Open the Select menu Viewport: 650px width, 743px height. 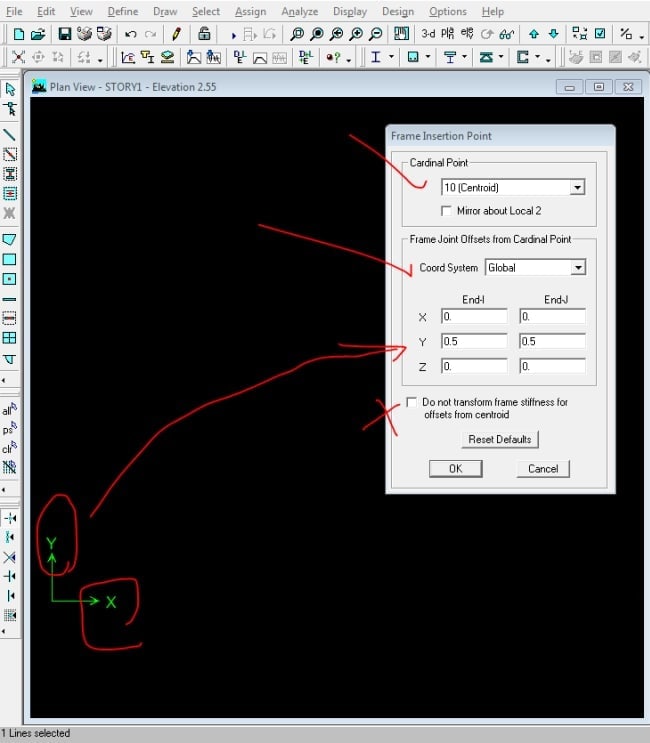click(x=206, y=11)
